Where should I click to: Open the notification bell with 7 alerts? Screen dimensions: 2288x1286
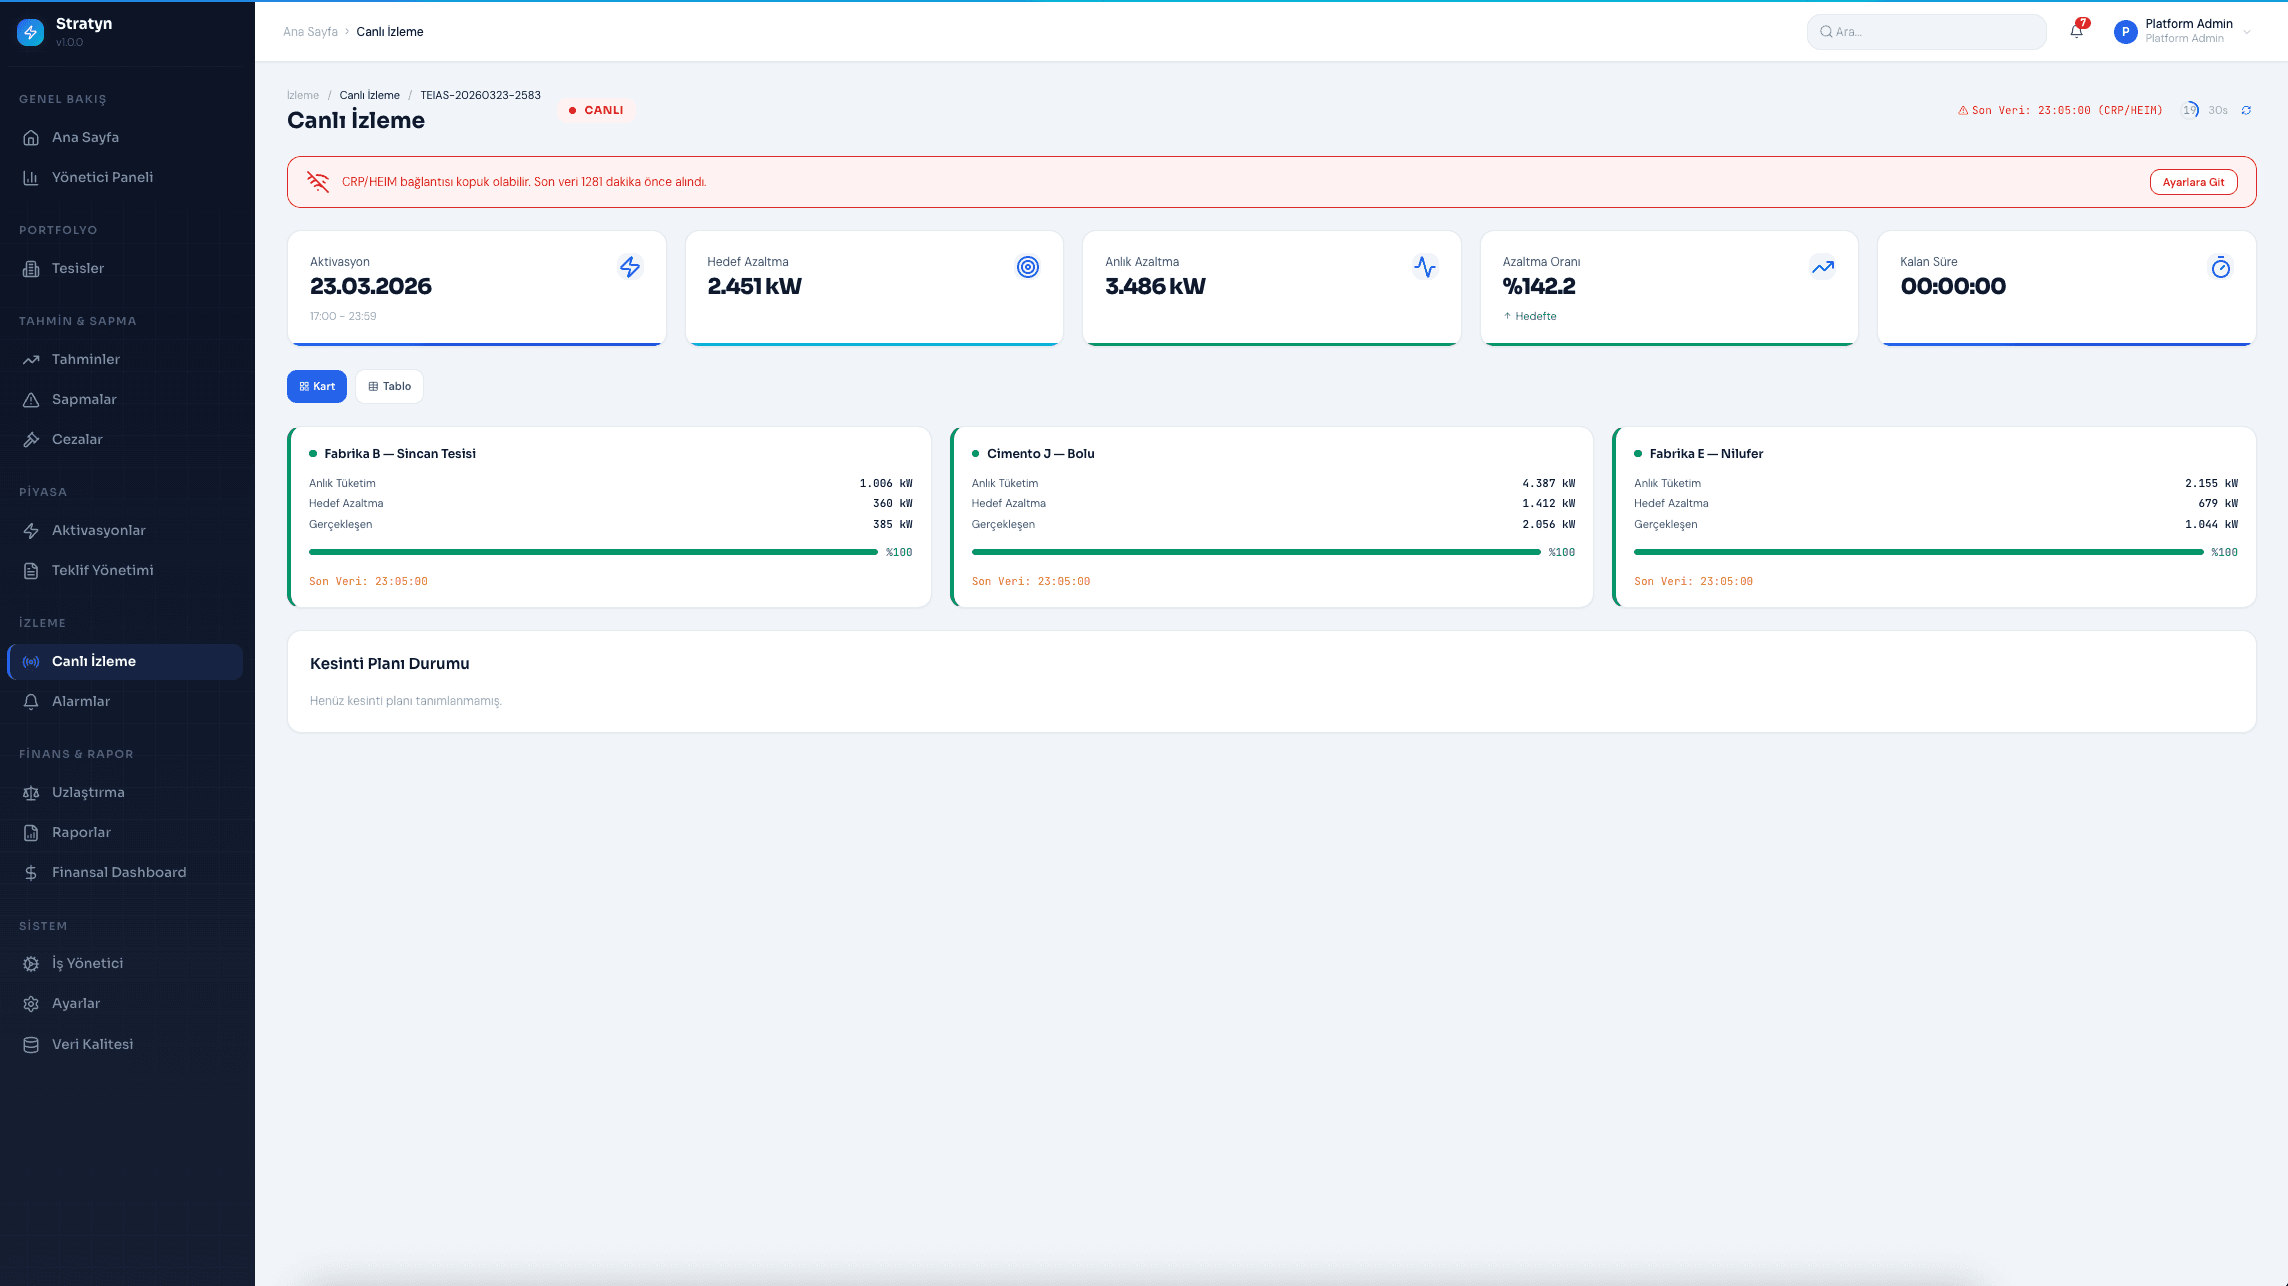click(x=2076, y=31)
